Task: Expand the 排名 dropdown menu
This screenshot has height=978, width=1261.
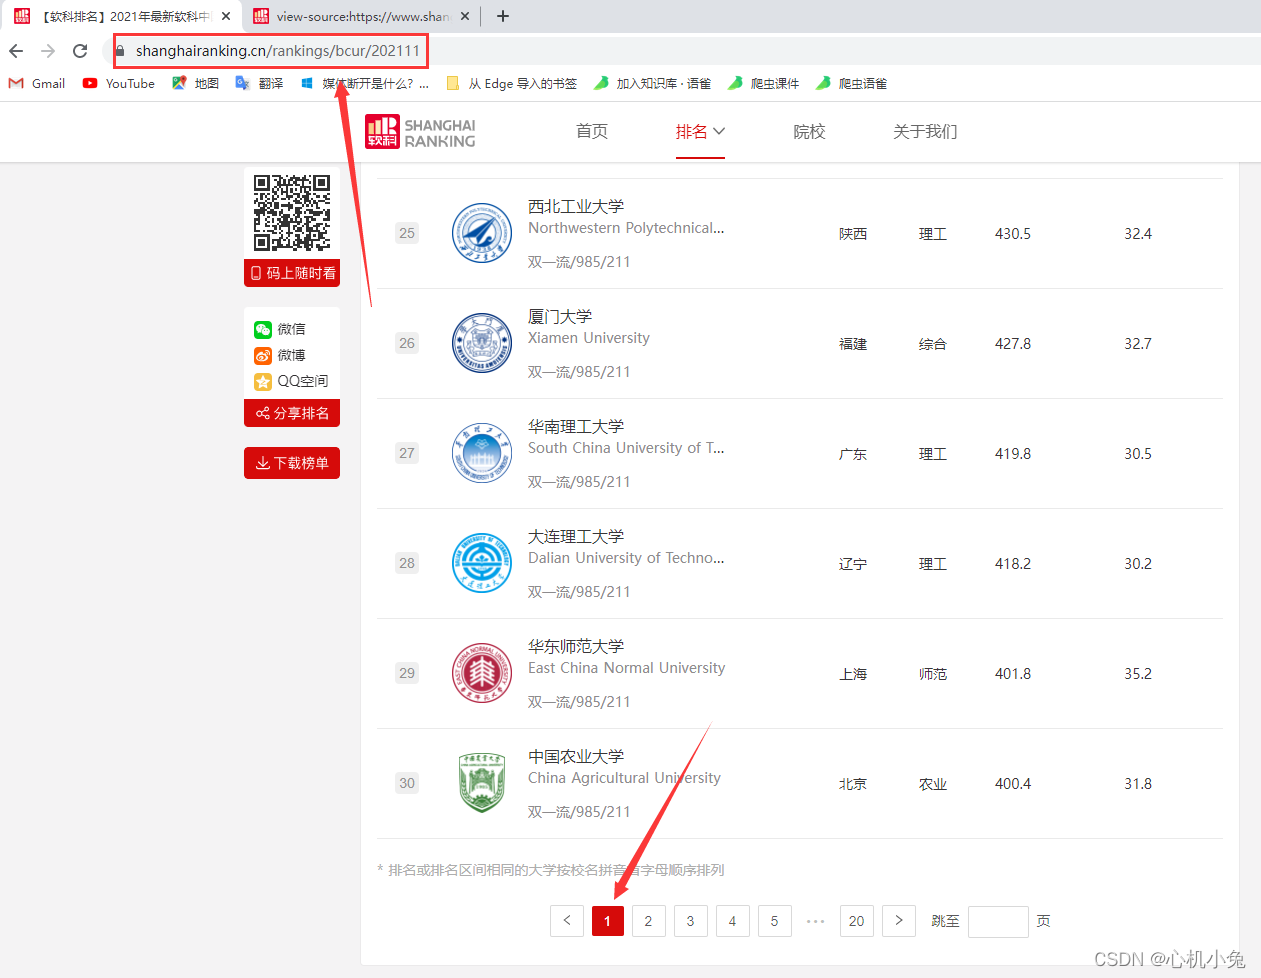Action: point(700,132)
